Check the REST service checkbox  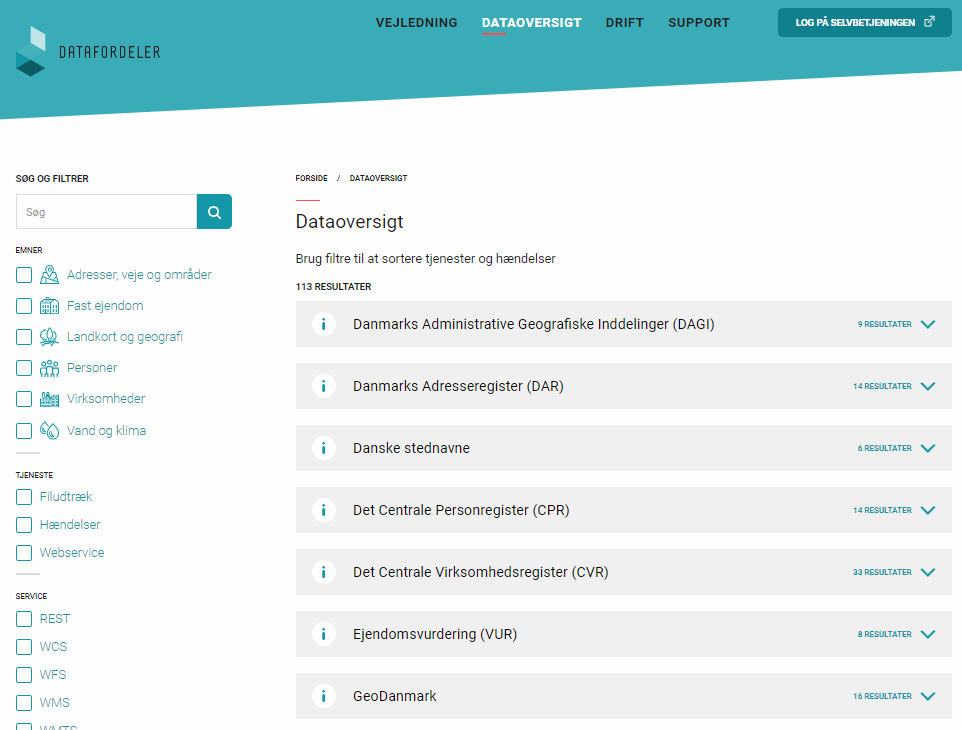(x=24, y=619)
